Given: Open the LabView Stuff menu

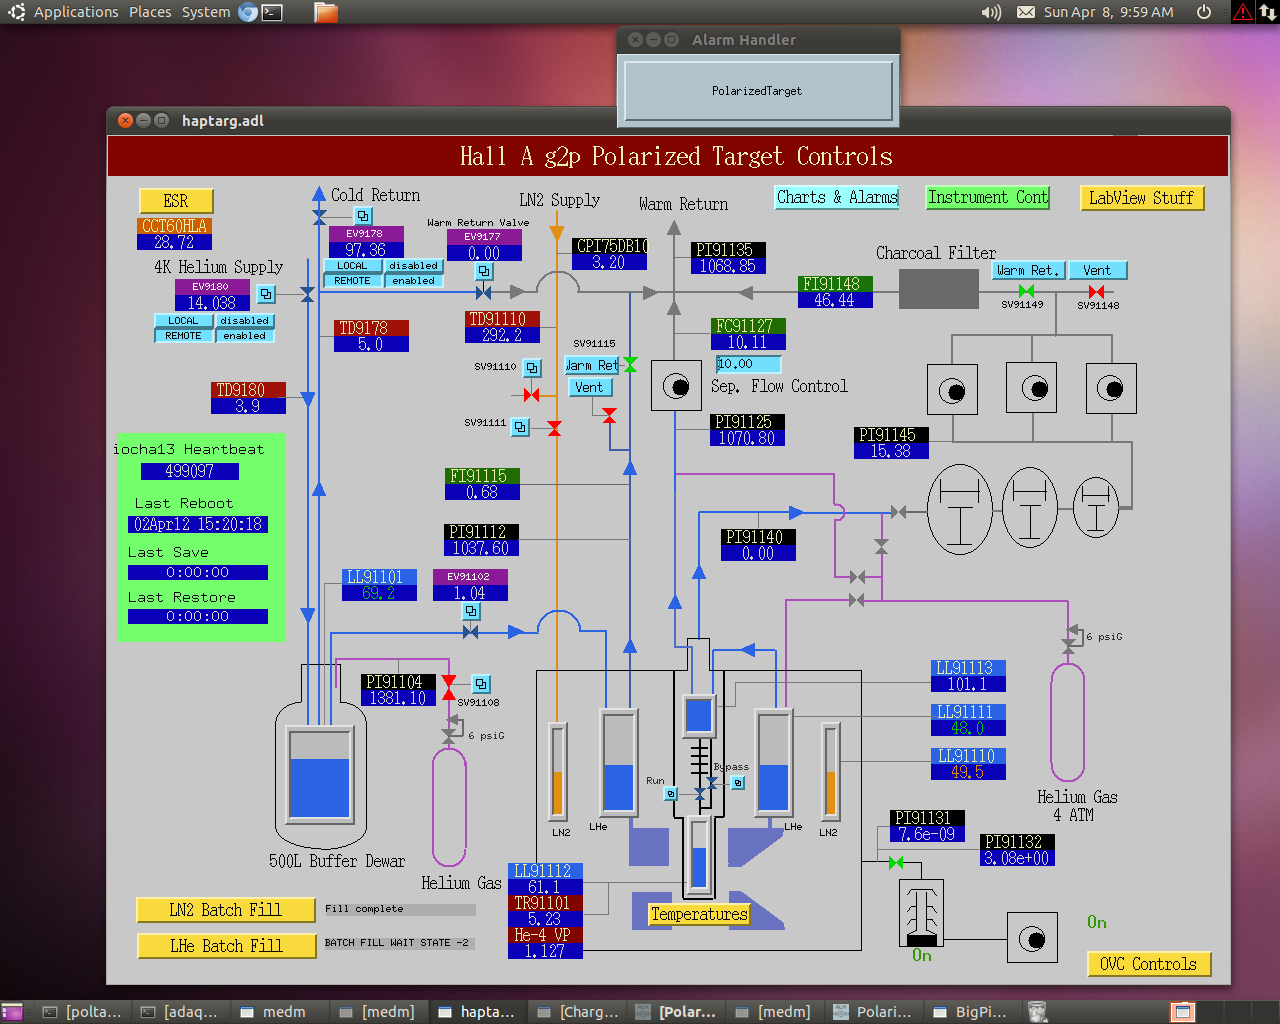Looking at the screenshot, I should pyautogui.click(x=1142, y=198).
